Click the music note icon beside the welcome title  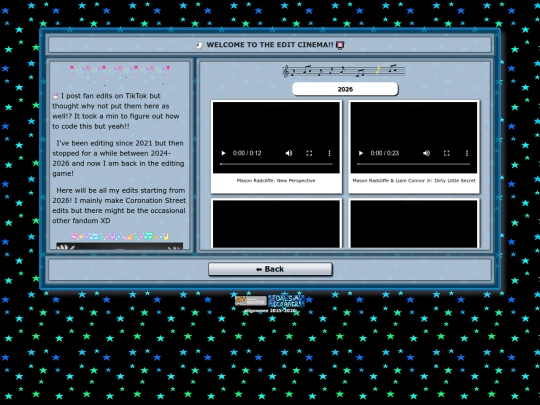pyautogui.click(x=200, y=45)
